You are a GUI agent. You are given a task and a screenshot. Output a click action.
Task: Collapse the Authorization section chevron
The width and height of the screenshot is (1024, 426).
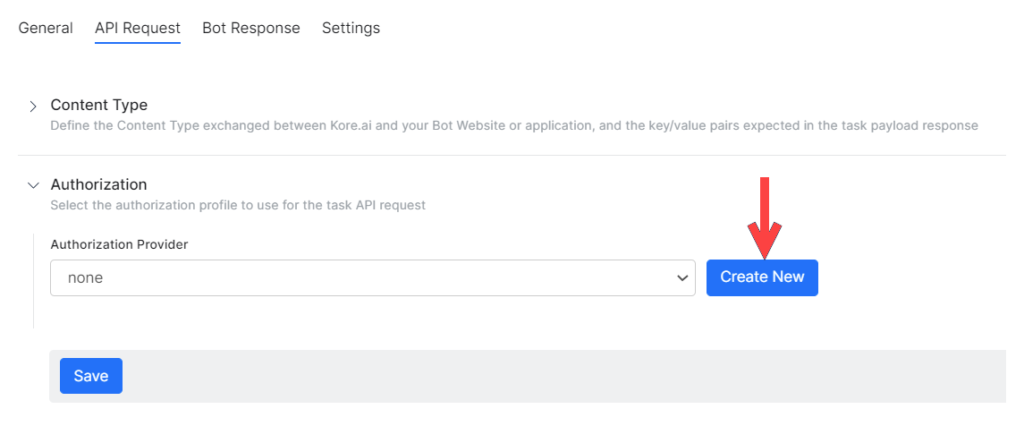tap(33, 185)
